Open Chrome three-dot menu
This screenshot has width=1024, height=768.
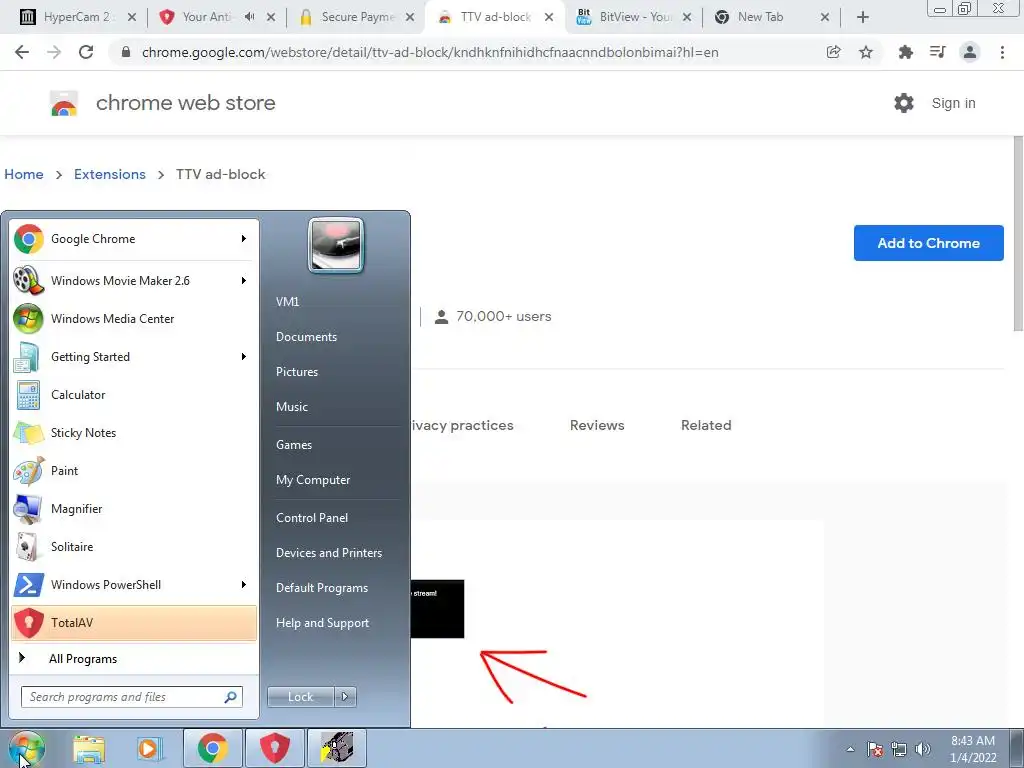(x=1002, y=52)
